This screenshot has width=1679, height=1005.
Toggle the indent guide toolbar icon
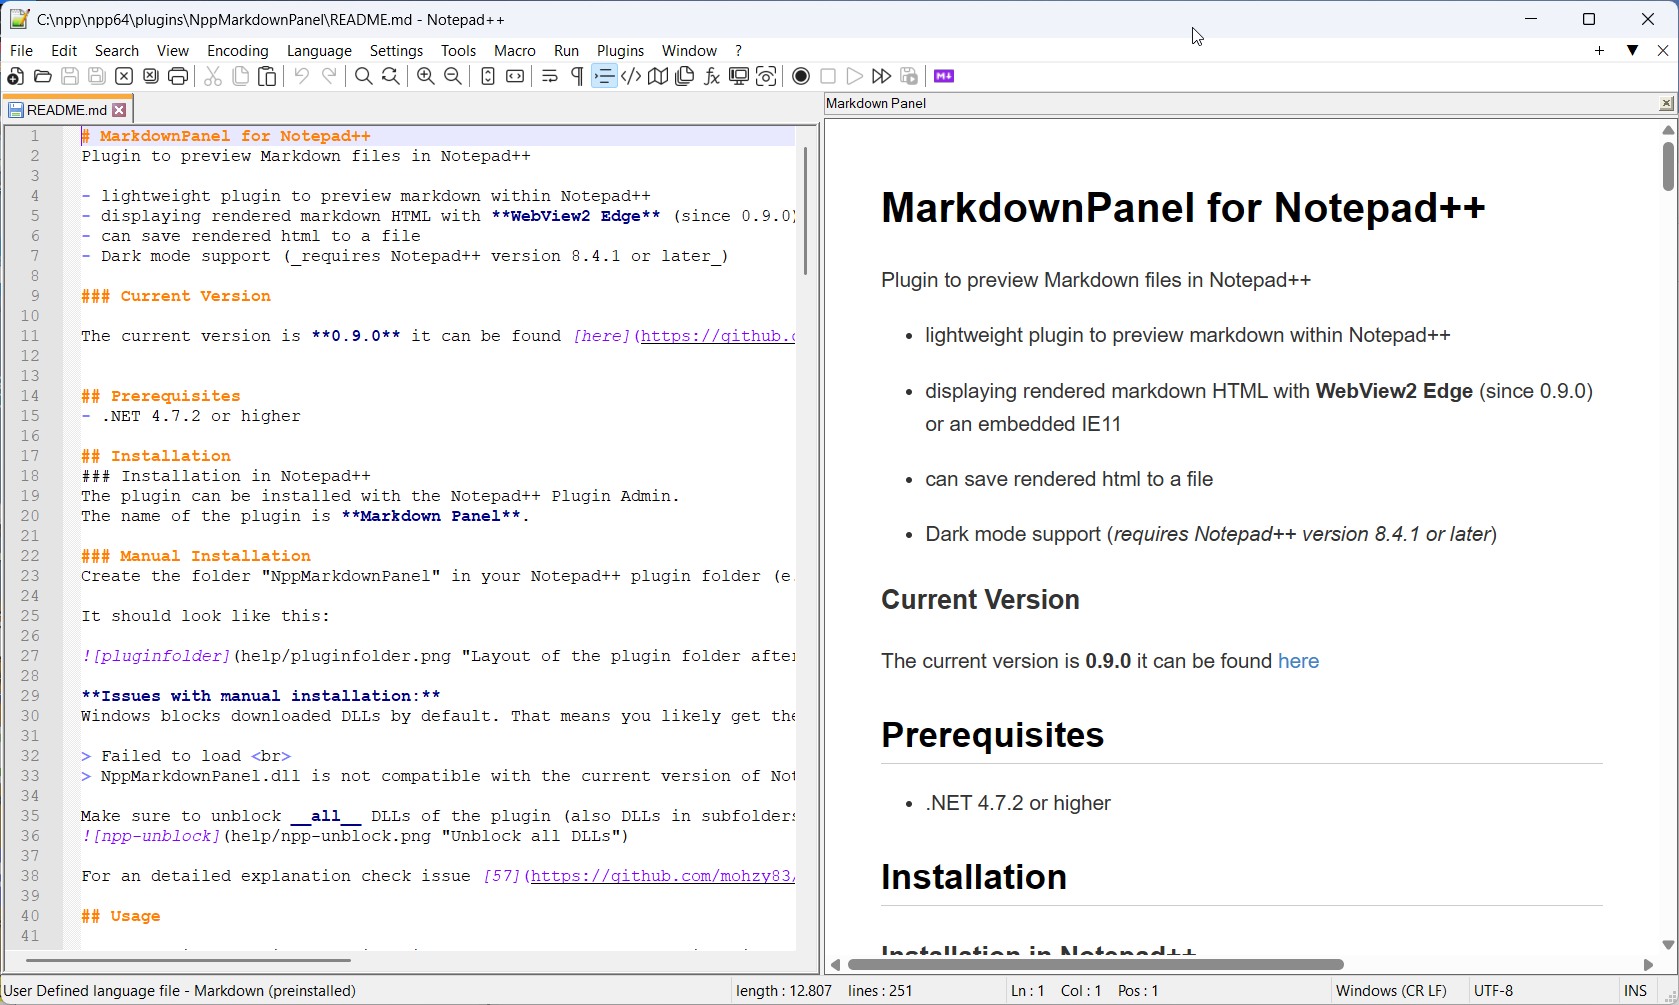604,76
